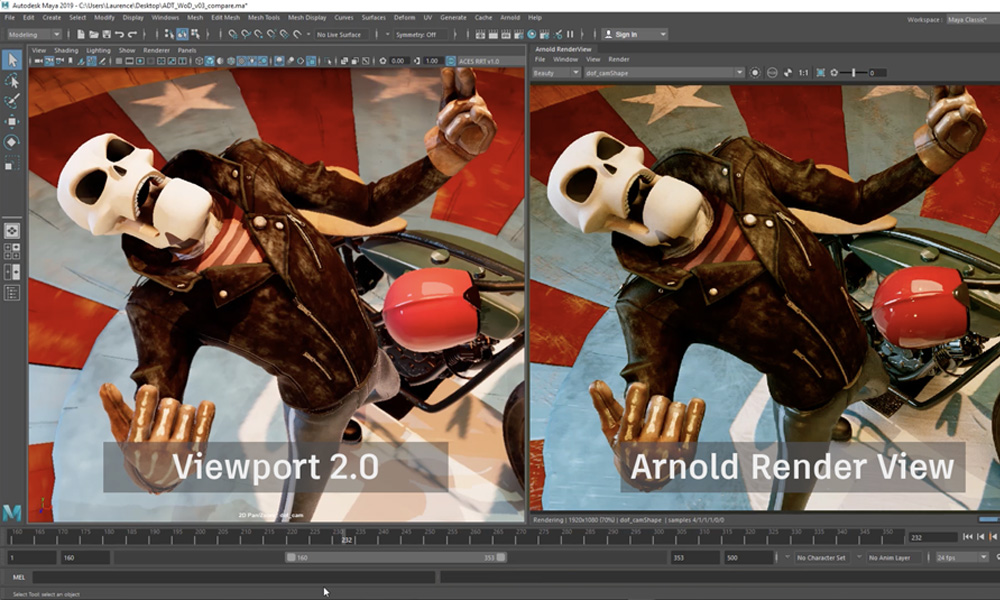
Task: Open the Mesh Tools menu
Action: [x=264, y=18]
